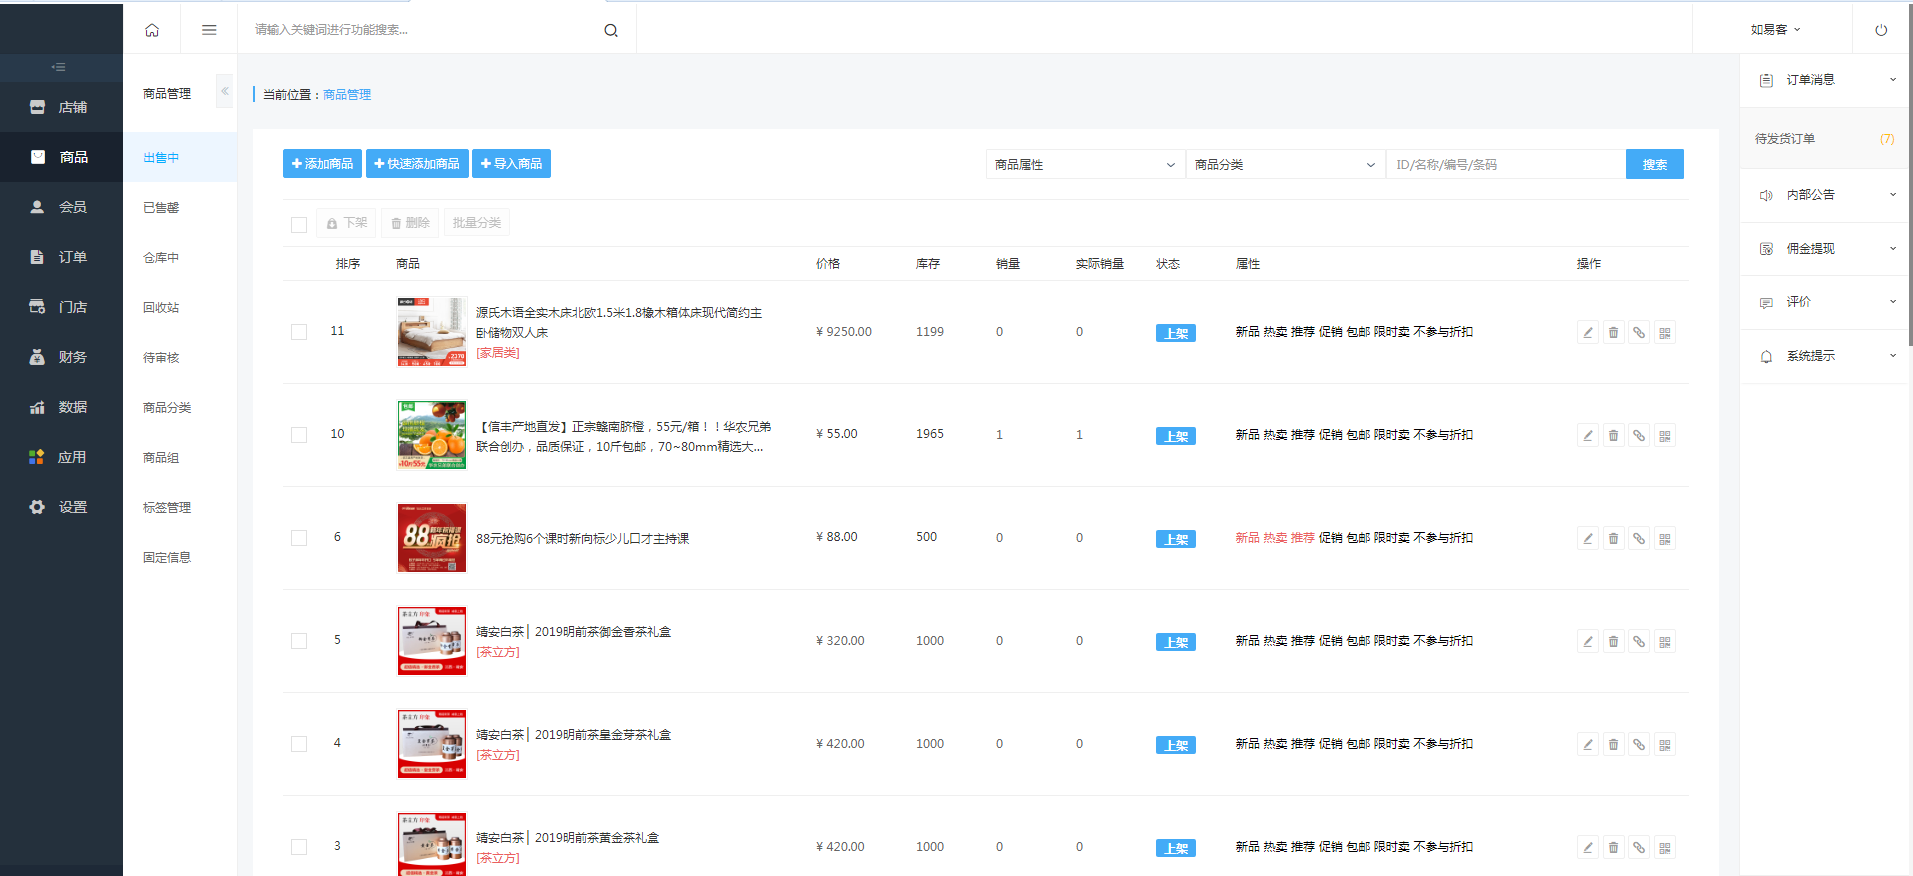The width and height of the screenshot is (1913, 876).
Task: Focus the ID/名称/编号/条码 search field
Action: (x=1505, y=165)
